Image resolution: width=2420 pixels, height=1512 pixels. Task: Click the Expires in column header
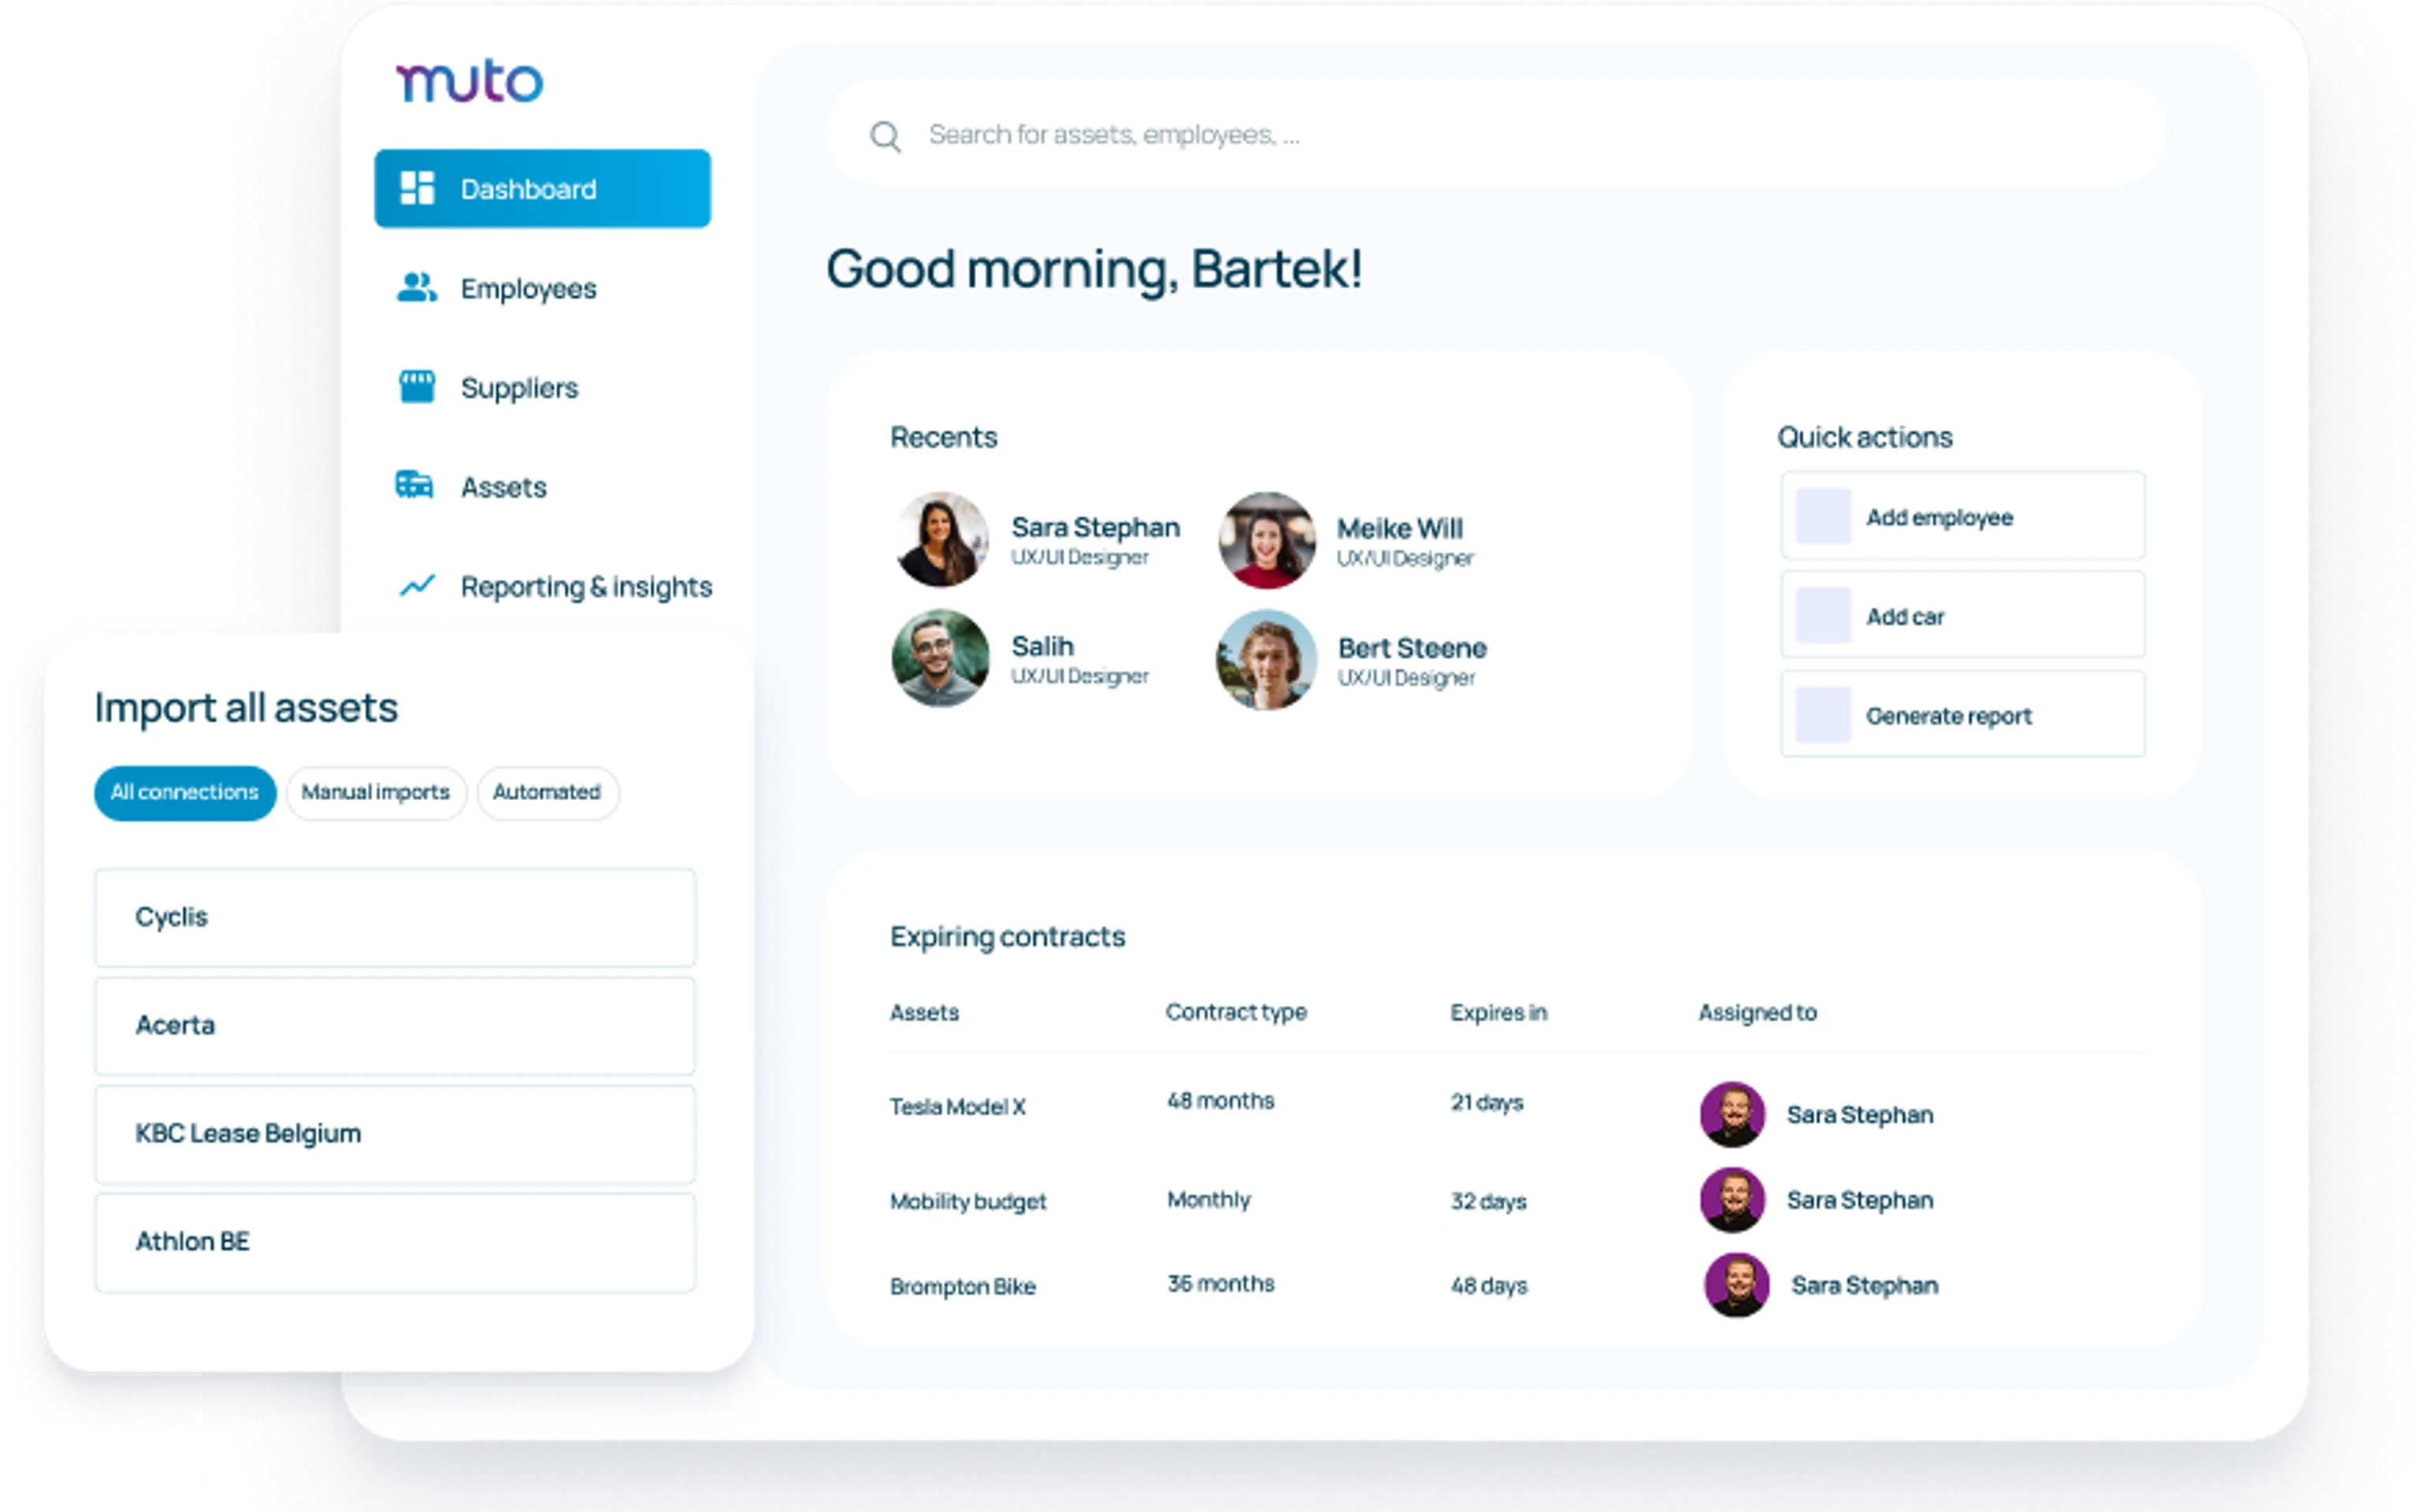(x=1498, y=1013)
